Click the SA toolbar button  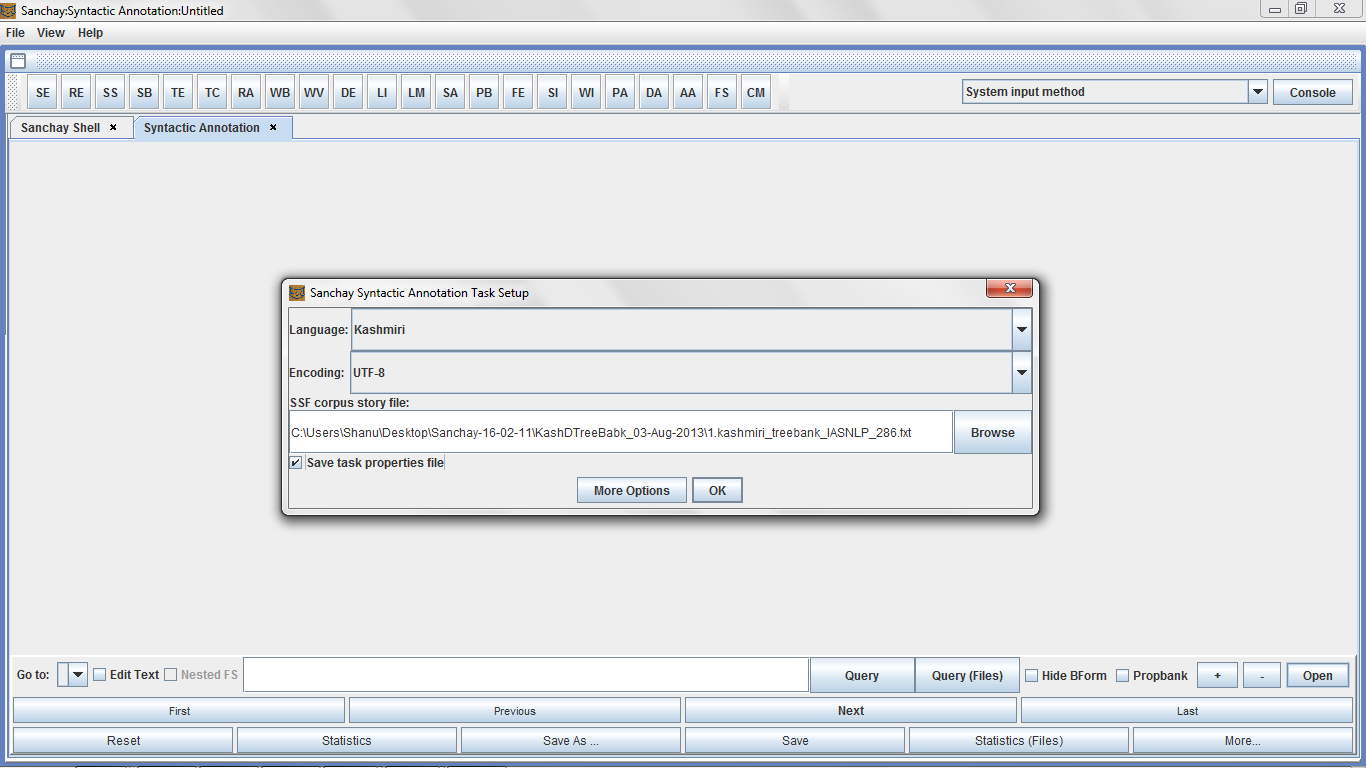click(x=451, y=93)
